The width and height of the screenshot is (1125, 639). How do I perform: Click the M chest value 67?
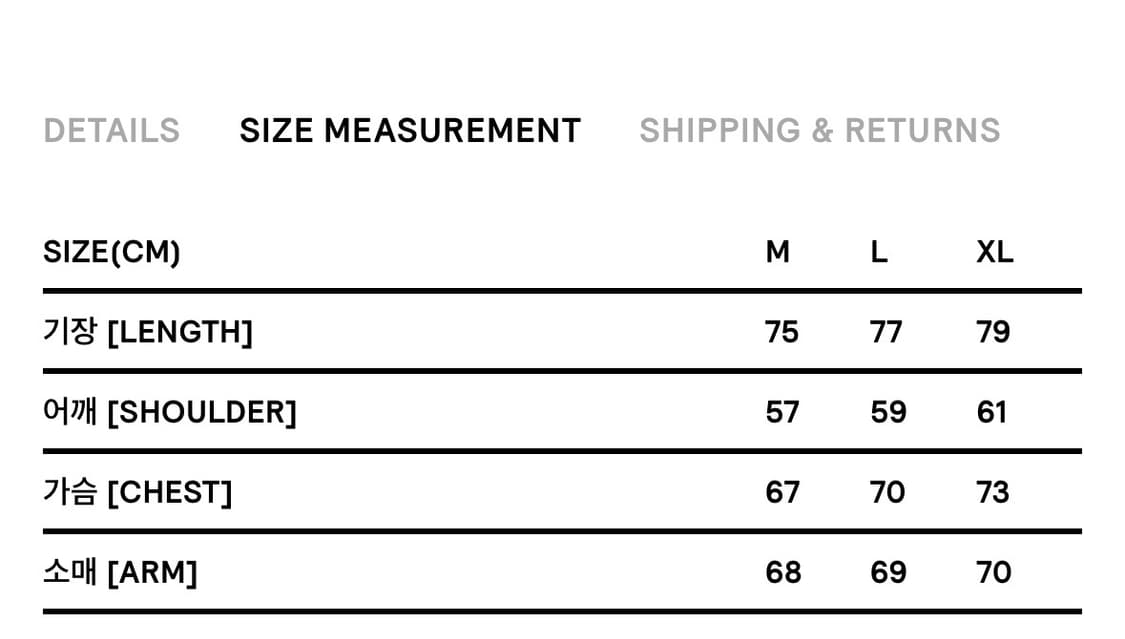[782, 492]
